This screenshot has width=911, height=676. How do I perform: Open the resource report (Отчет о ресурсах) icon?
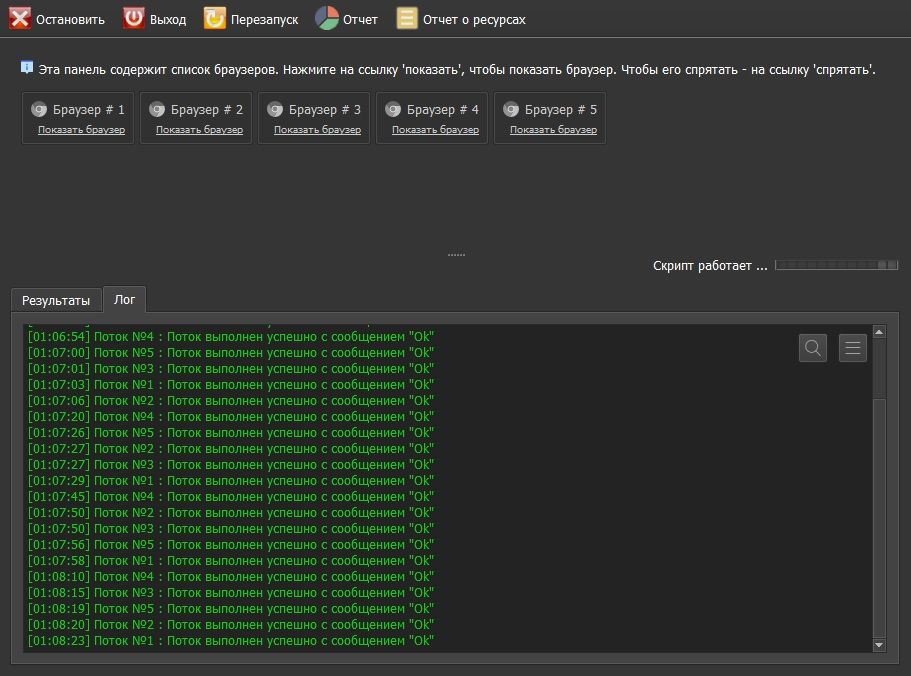[407, 19]
